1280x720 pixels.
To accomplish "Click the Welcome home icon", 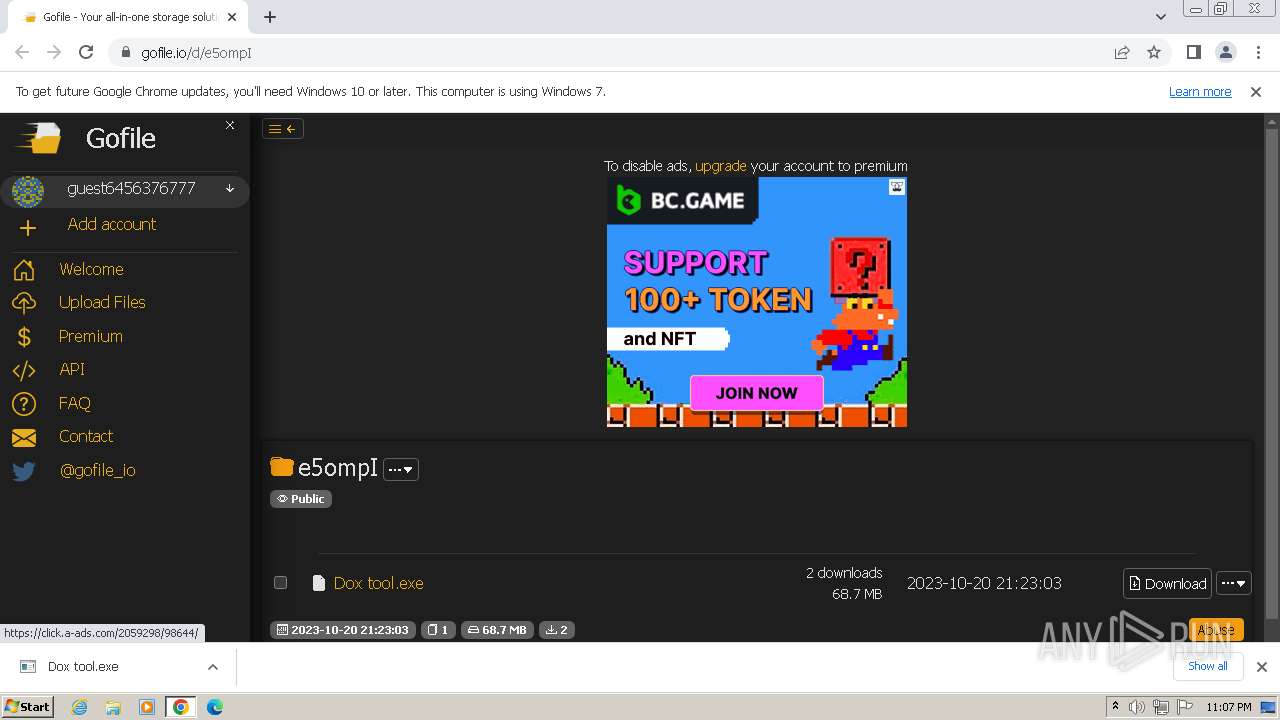I will pyautogui.click(x=24, y=270).
